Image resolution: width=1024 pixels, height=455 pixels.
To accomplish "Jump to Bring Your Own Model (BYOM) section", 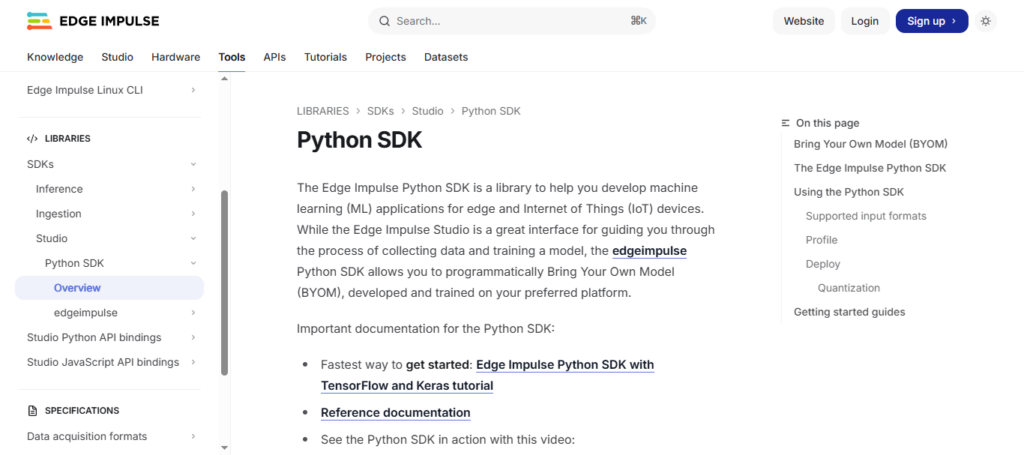I will coord(871,144).
